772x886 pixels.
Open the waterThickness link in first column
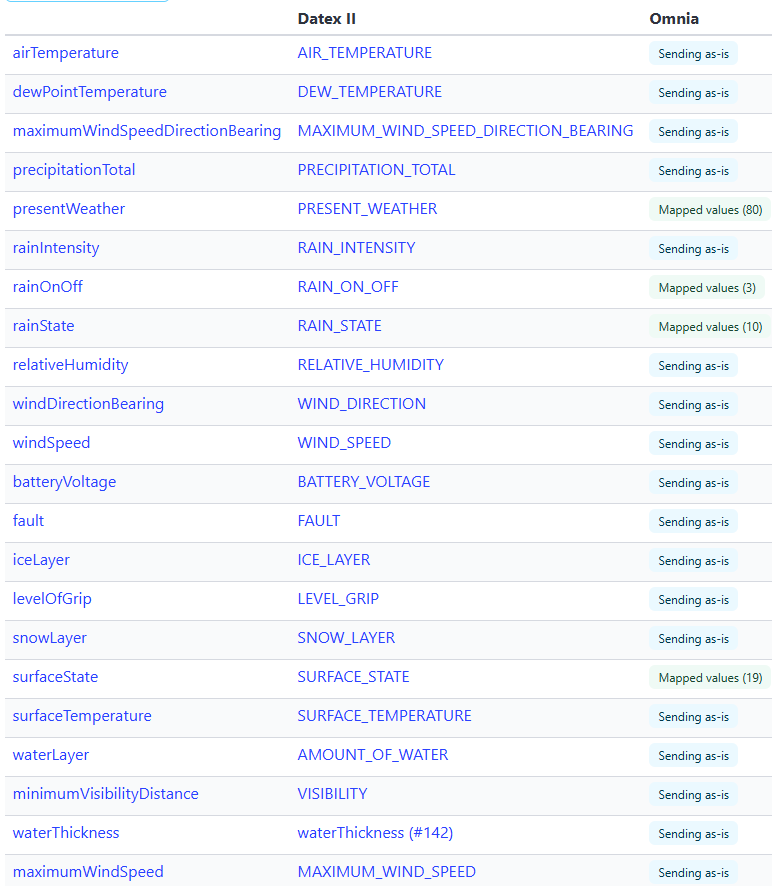pos(66,833)
